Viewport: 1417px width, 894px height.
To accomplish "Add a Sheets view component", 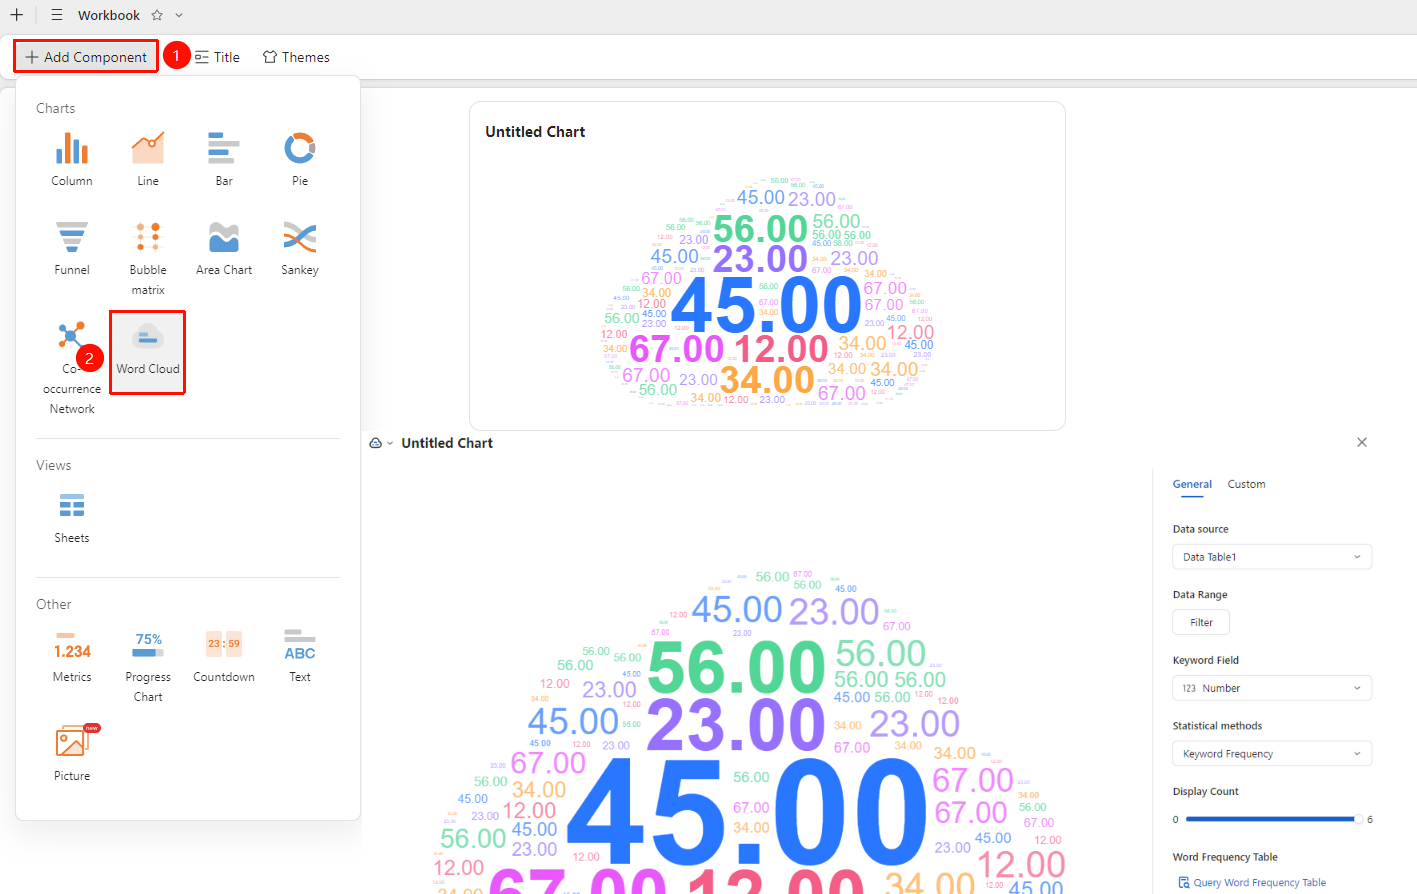I will coord(72,517).
